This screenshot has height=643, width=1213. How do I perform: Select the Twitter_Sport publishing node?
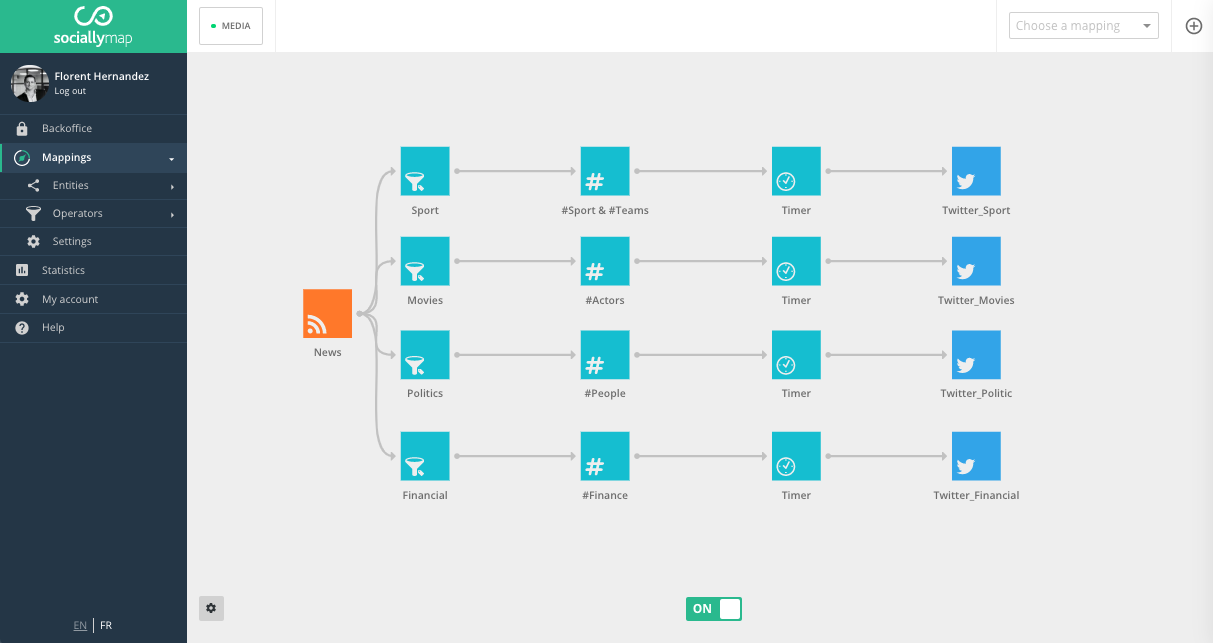975,170
